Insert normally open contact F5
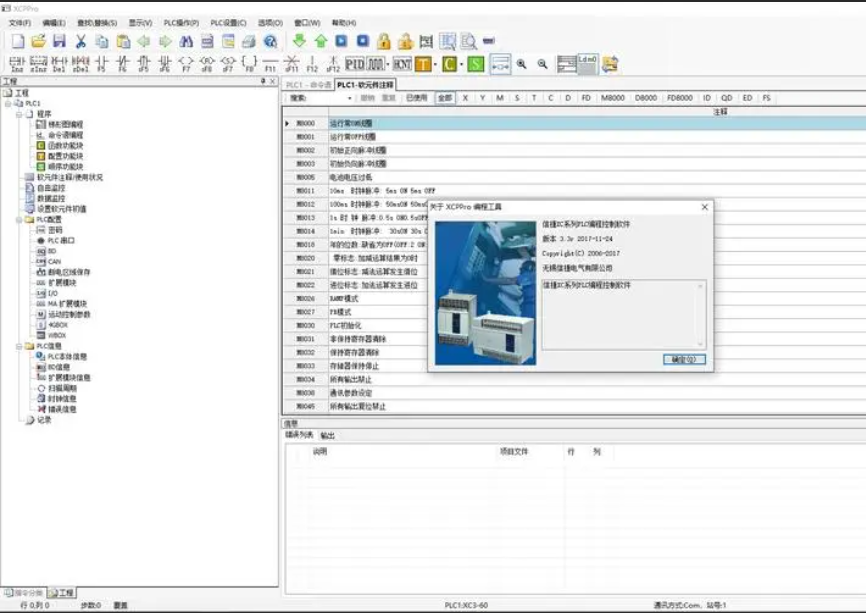 click(x=102, y=64)
